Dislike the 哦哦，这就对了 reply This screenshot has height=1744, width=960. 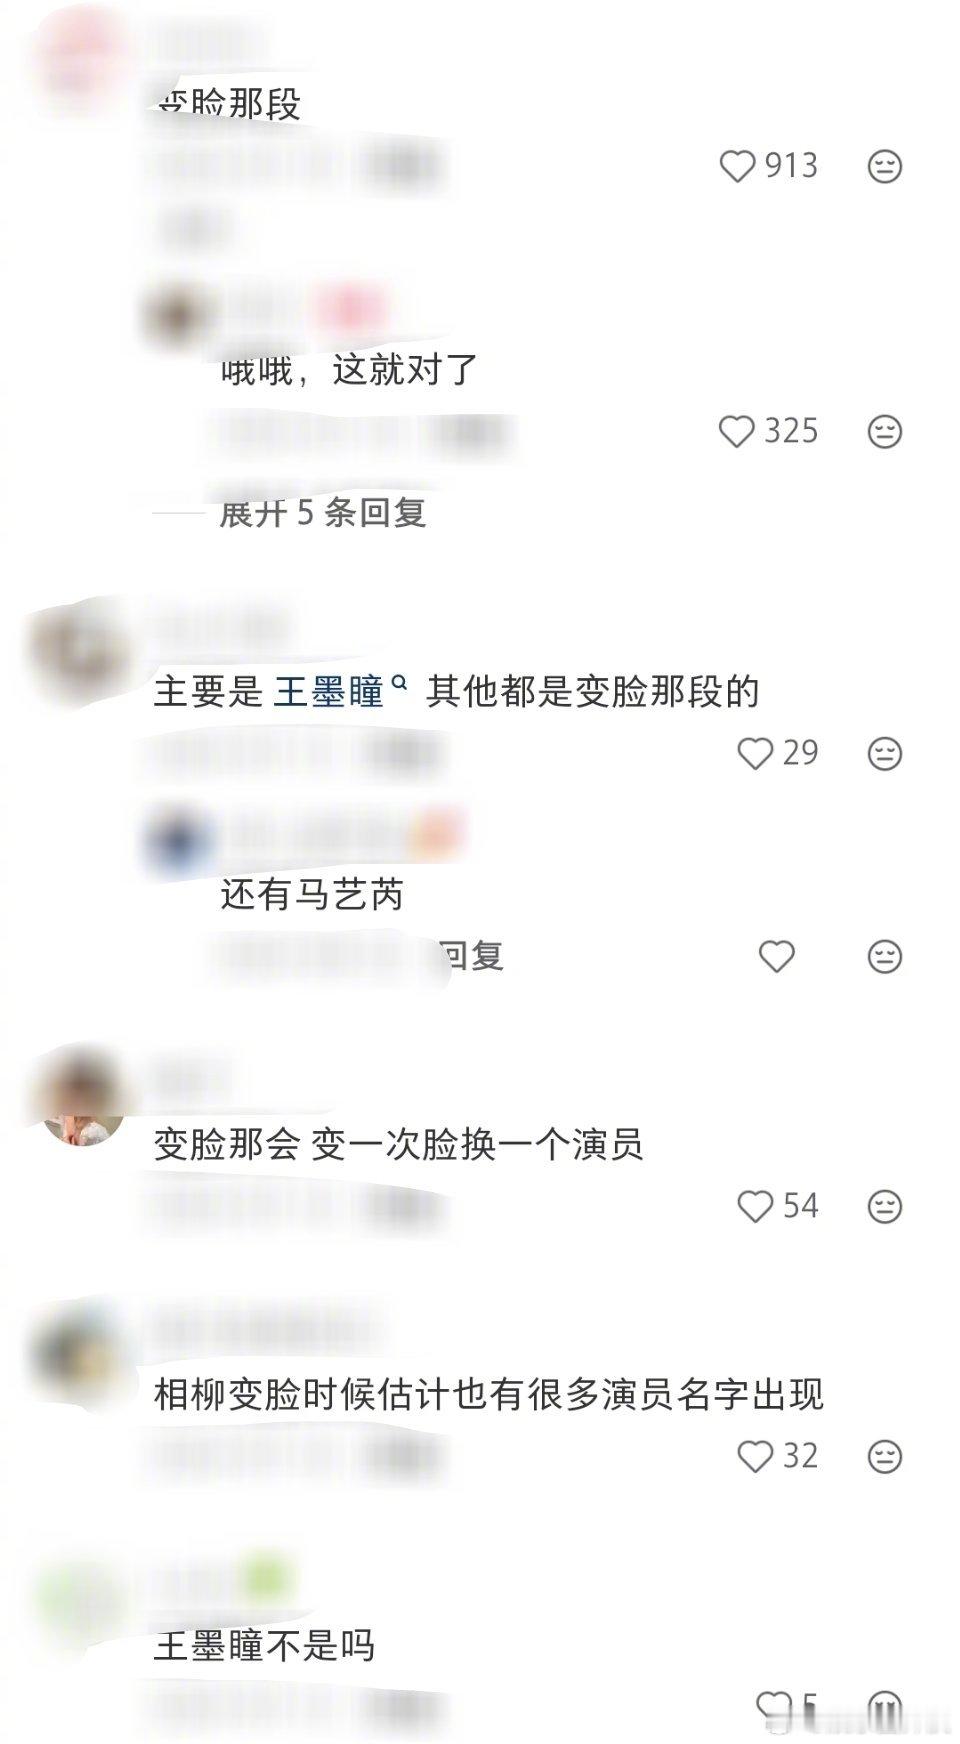(884, 432)
